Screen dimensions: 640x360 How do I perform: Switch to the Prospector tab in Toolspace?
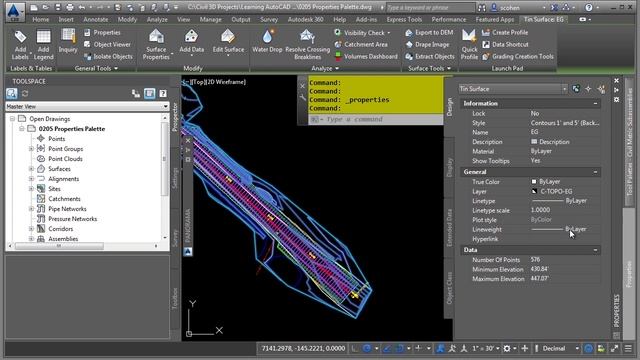175,117
